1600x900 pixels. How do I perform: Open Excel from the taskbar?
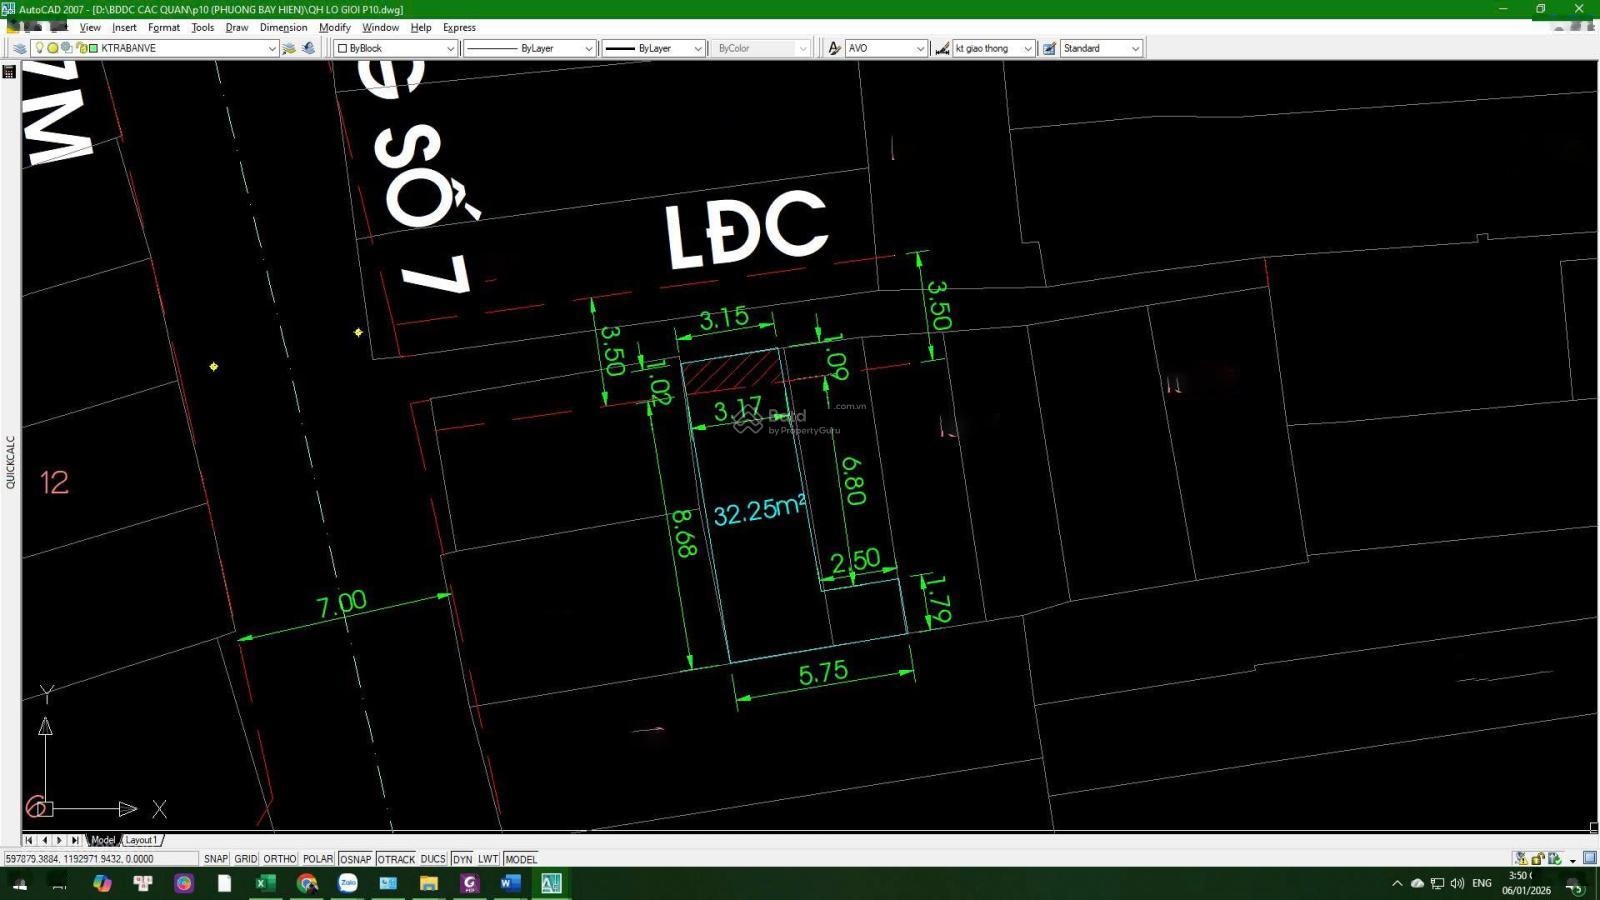point(265,883)
